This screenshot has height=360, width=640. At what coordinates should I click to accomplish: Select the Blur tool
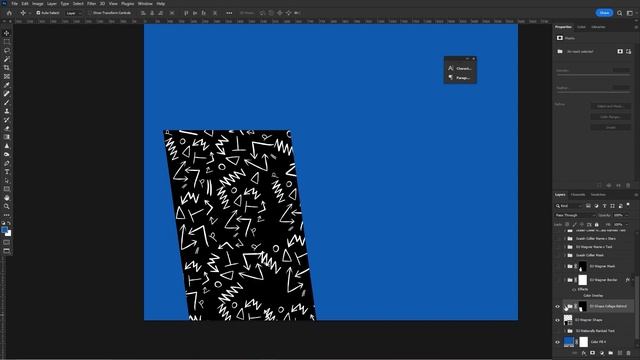click(7, 146)
